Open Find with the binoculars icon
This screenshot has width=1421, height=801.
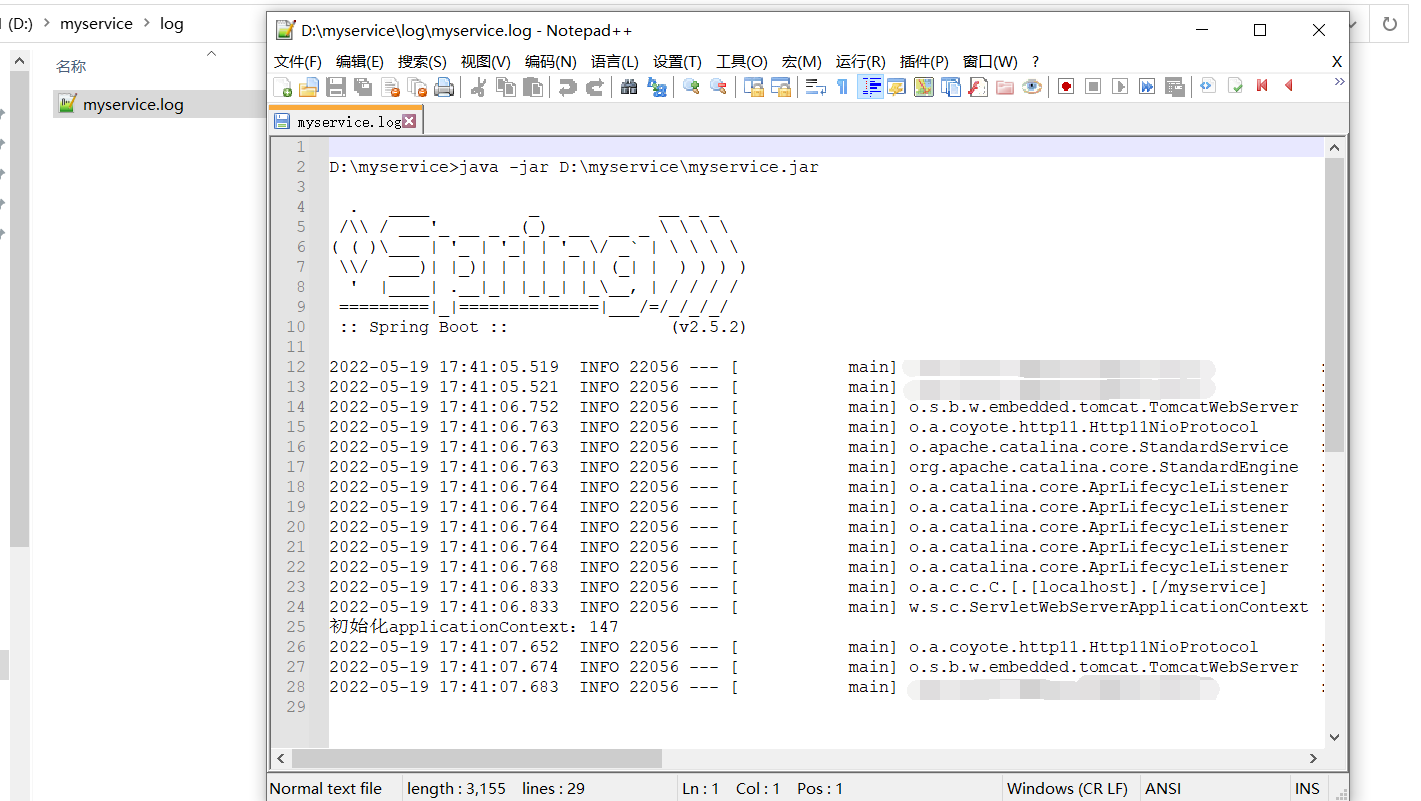click(629, 87)
